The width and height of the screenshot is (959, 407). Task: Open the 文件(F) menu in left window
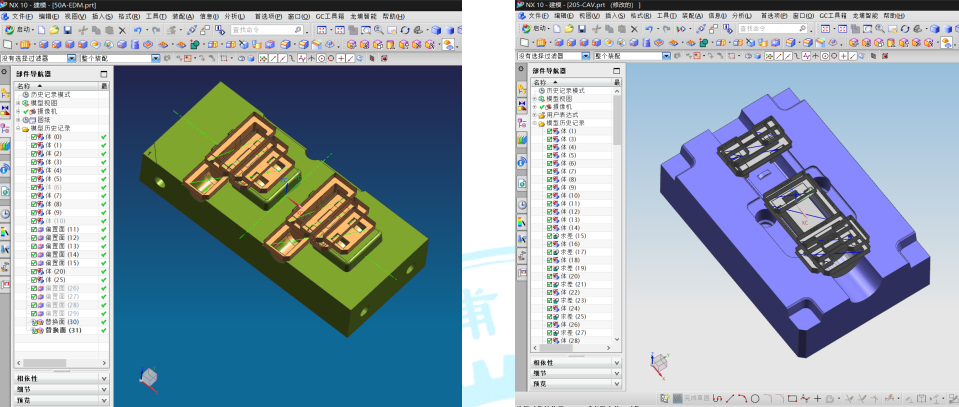(x=22, y=16)
